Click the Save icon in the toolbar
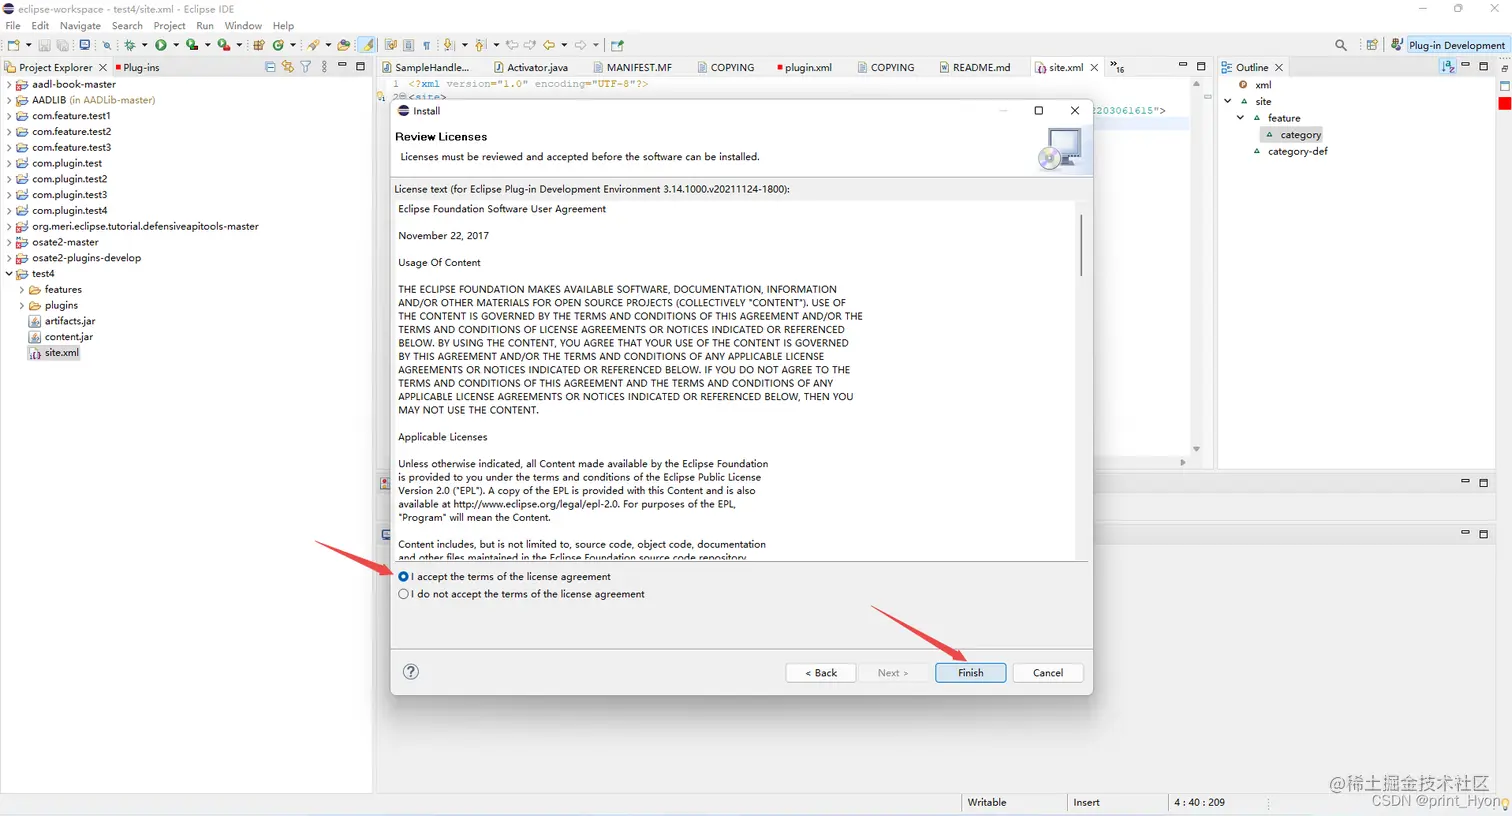 pyautogui.click(x=44, y=45)
